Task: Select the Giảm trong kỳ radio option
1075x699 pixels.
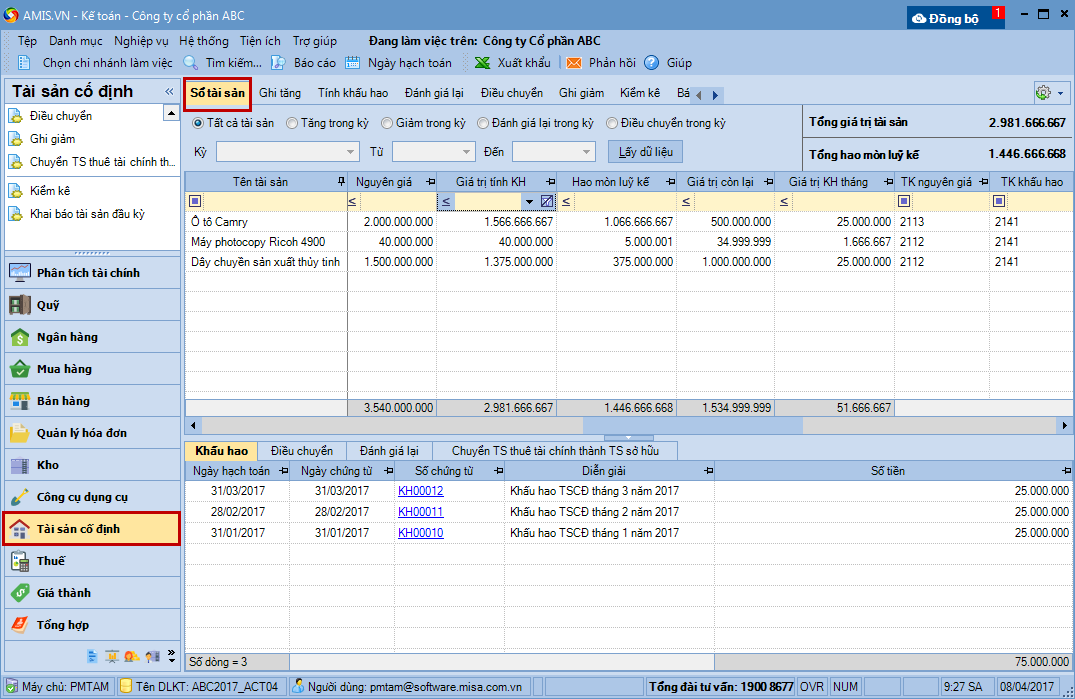Action: [x=388, y=123]
